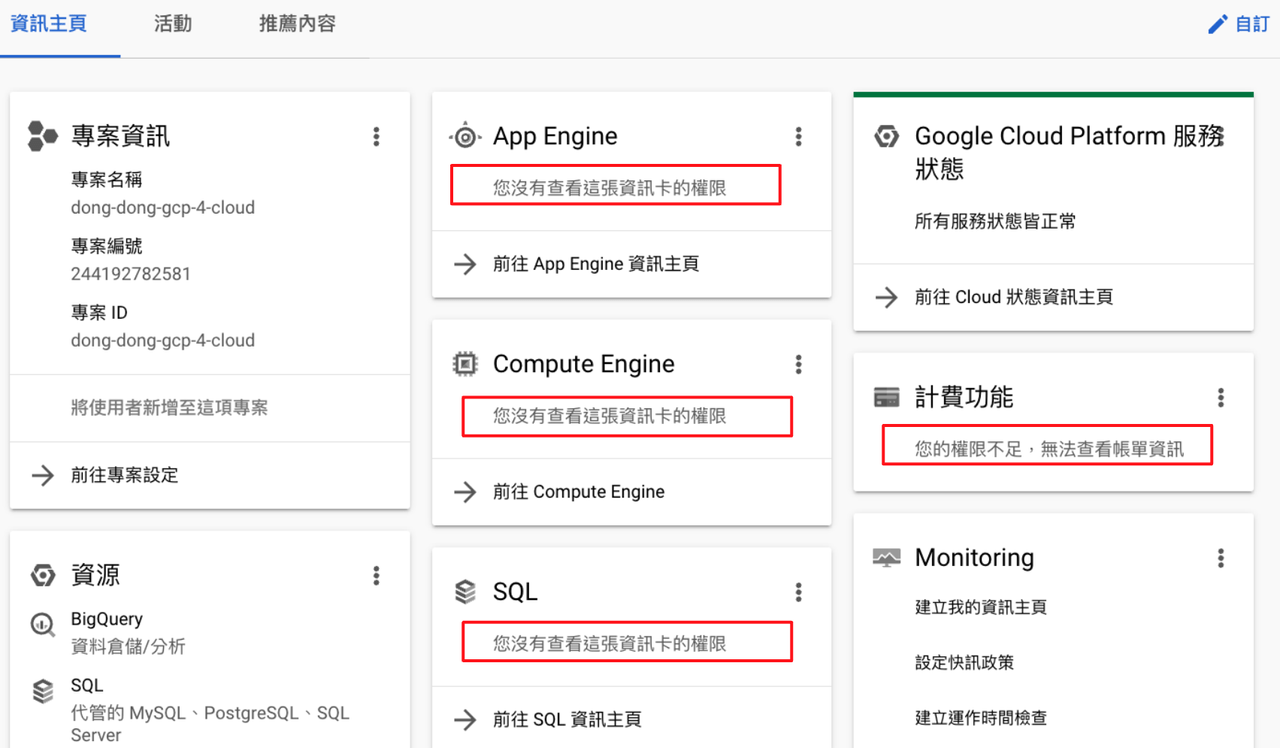Open the App Engine card options menu
Image resolution: width=1280 pixels, height=748 pixels.
coord(798,136)
